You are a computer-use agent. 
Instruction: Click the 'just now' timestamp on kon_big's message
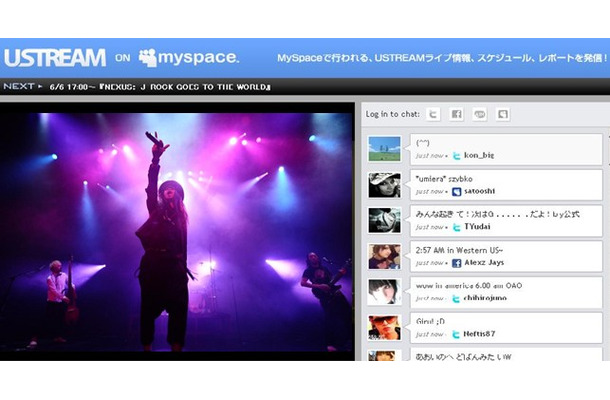point(429,156)
